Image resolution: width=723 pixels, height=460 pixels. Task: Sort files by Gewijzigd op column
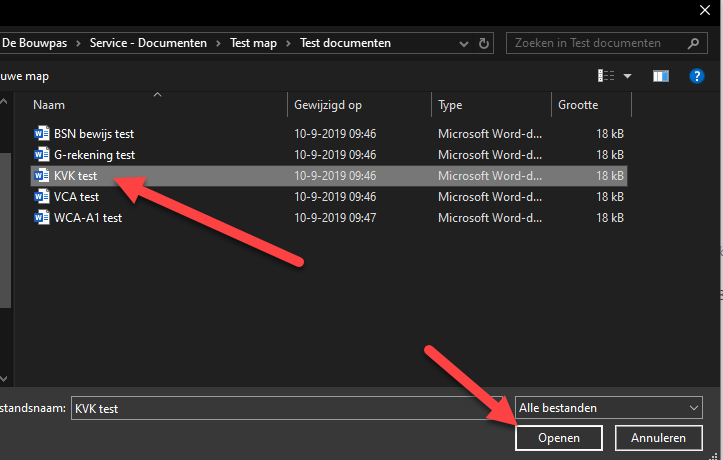point(328,105)
